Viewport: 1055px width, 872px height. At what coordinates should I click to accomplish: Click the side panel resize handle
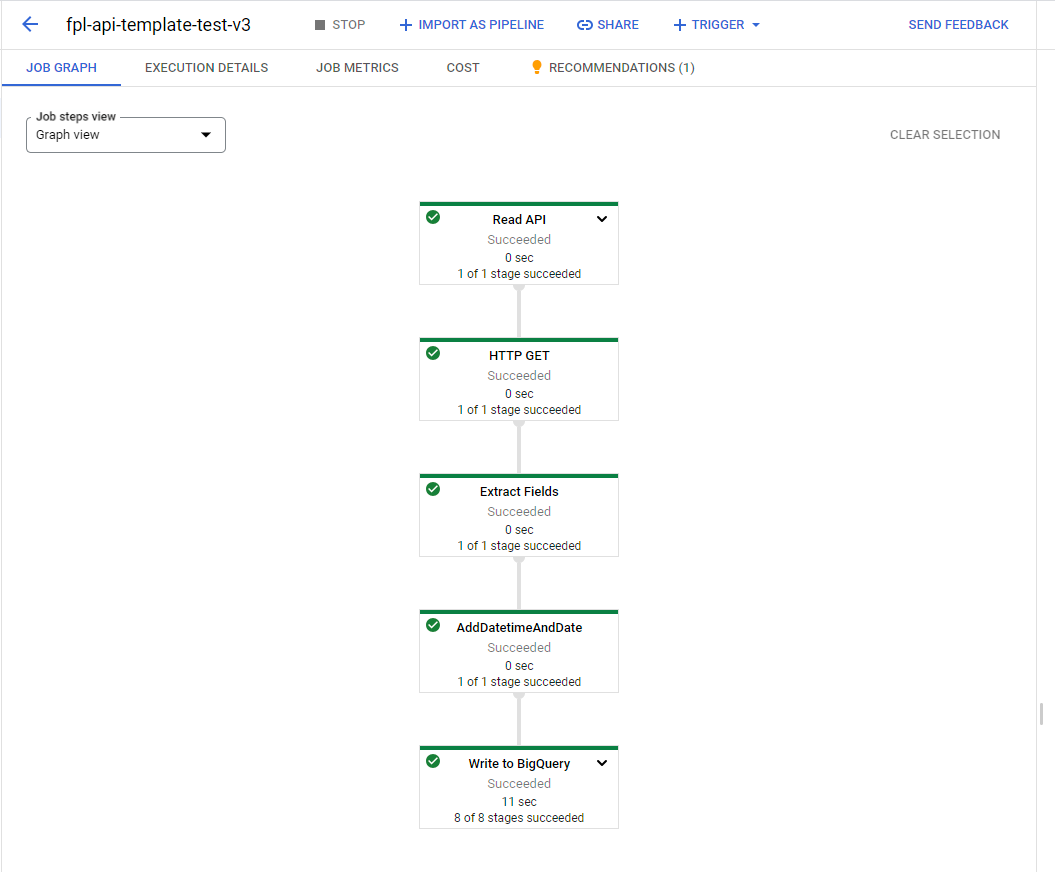(x=1042, y=714)
